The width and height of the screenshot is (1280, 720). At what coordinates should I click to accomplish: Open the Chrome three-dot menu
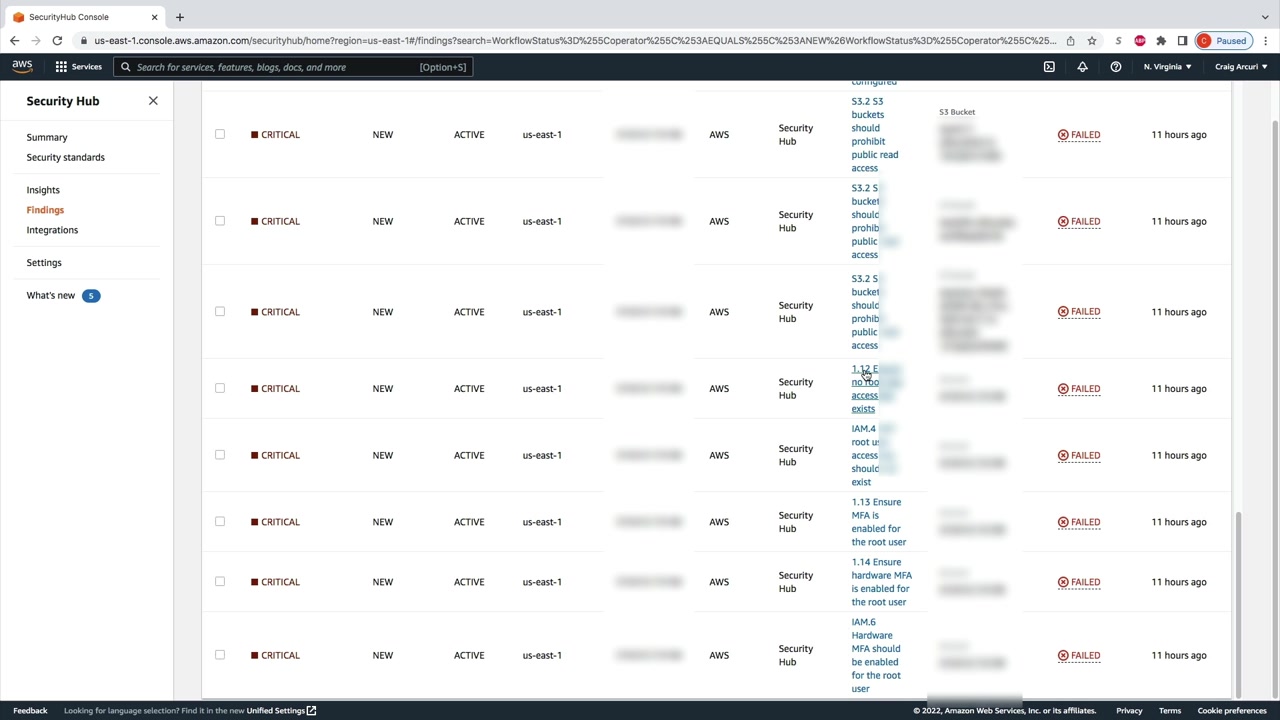click(x=1265, y=41)
